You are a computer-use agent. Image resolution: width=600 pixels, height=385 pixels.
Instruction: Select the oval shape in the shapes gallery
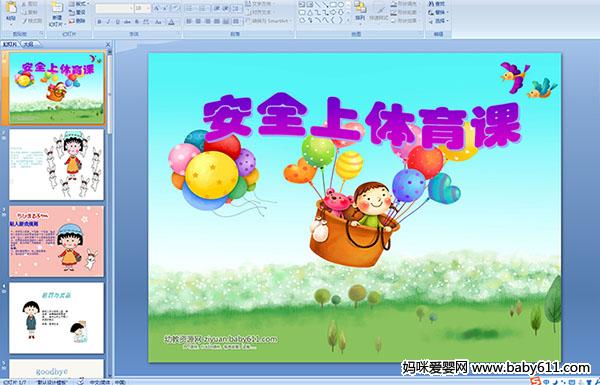click(x=341, y=5)
